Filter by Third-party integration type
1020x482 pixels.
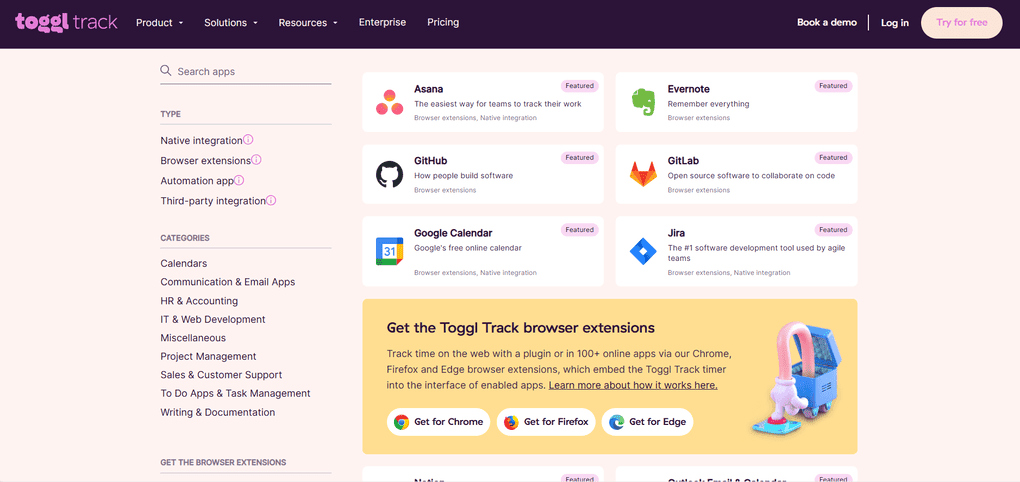pos(213,201)
